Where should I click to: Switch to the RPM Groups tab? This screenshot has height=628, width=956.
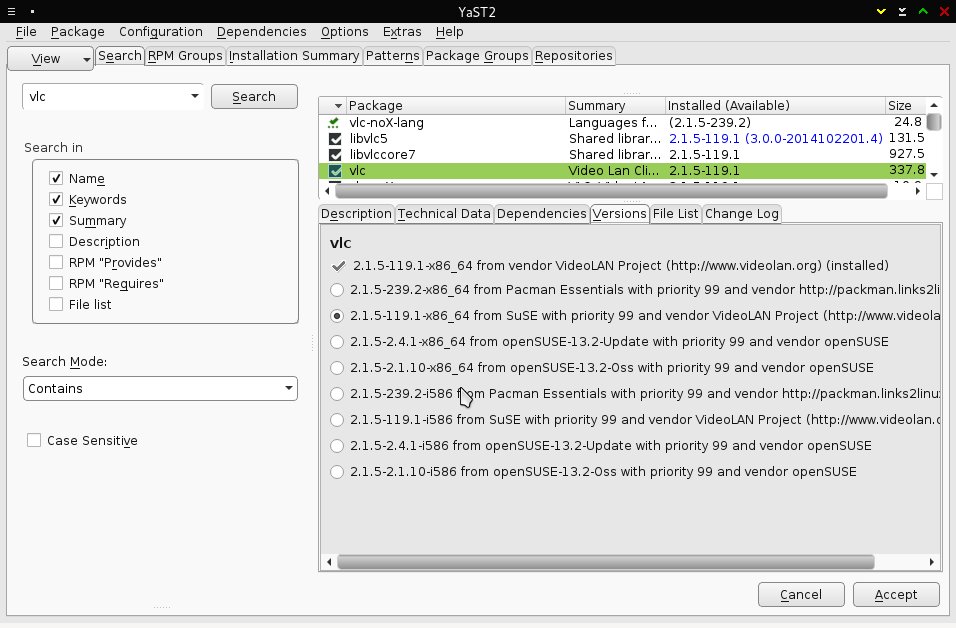[185, 56]
